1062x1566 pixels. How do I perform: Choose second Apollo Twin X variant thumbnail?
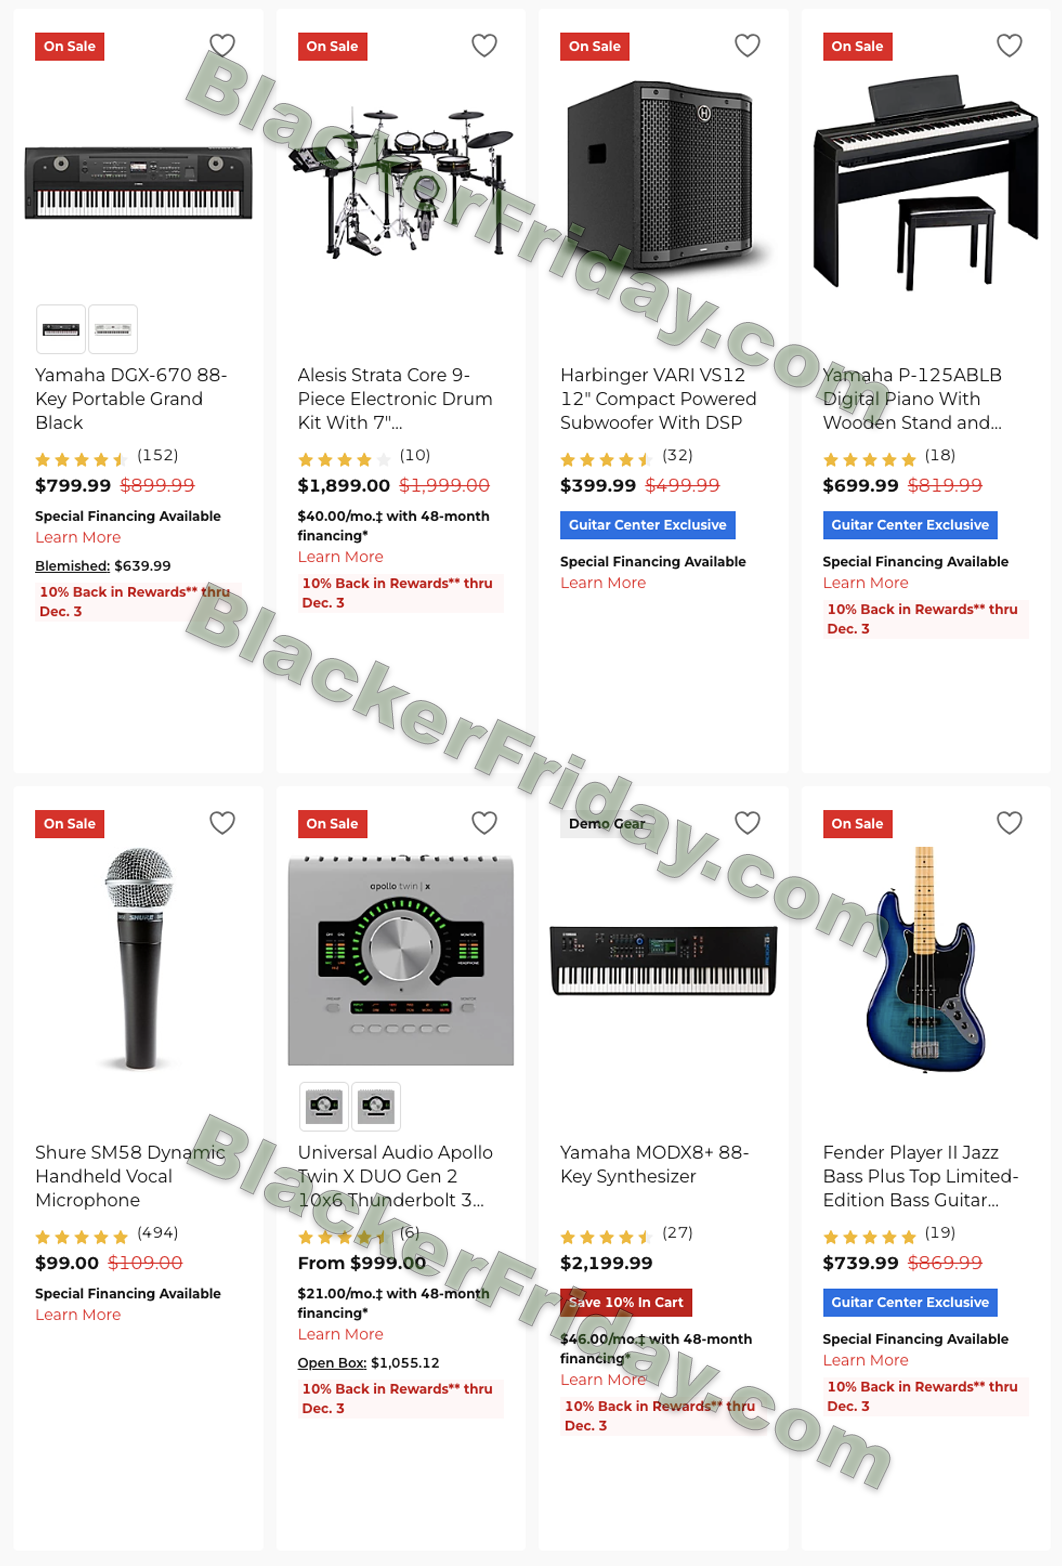click(376, 1106)
